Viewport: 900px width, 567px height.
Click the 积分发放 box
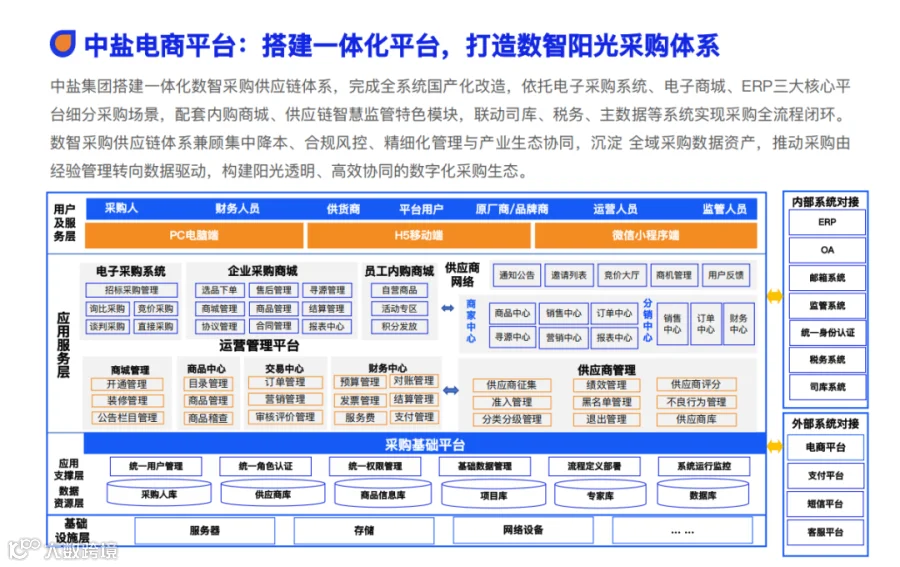[x=399, y=327]
